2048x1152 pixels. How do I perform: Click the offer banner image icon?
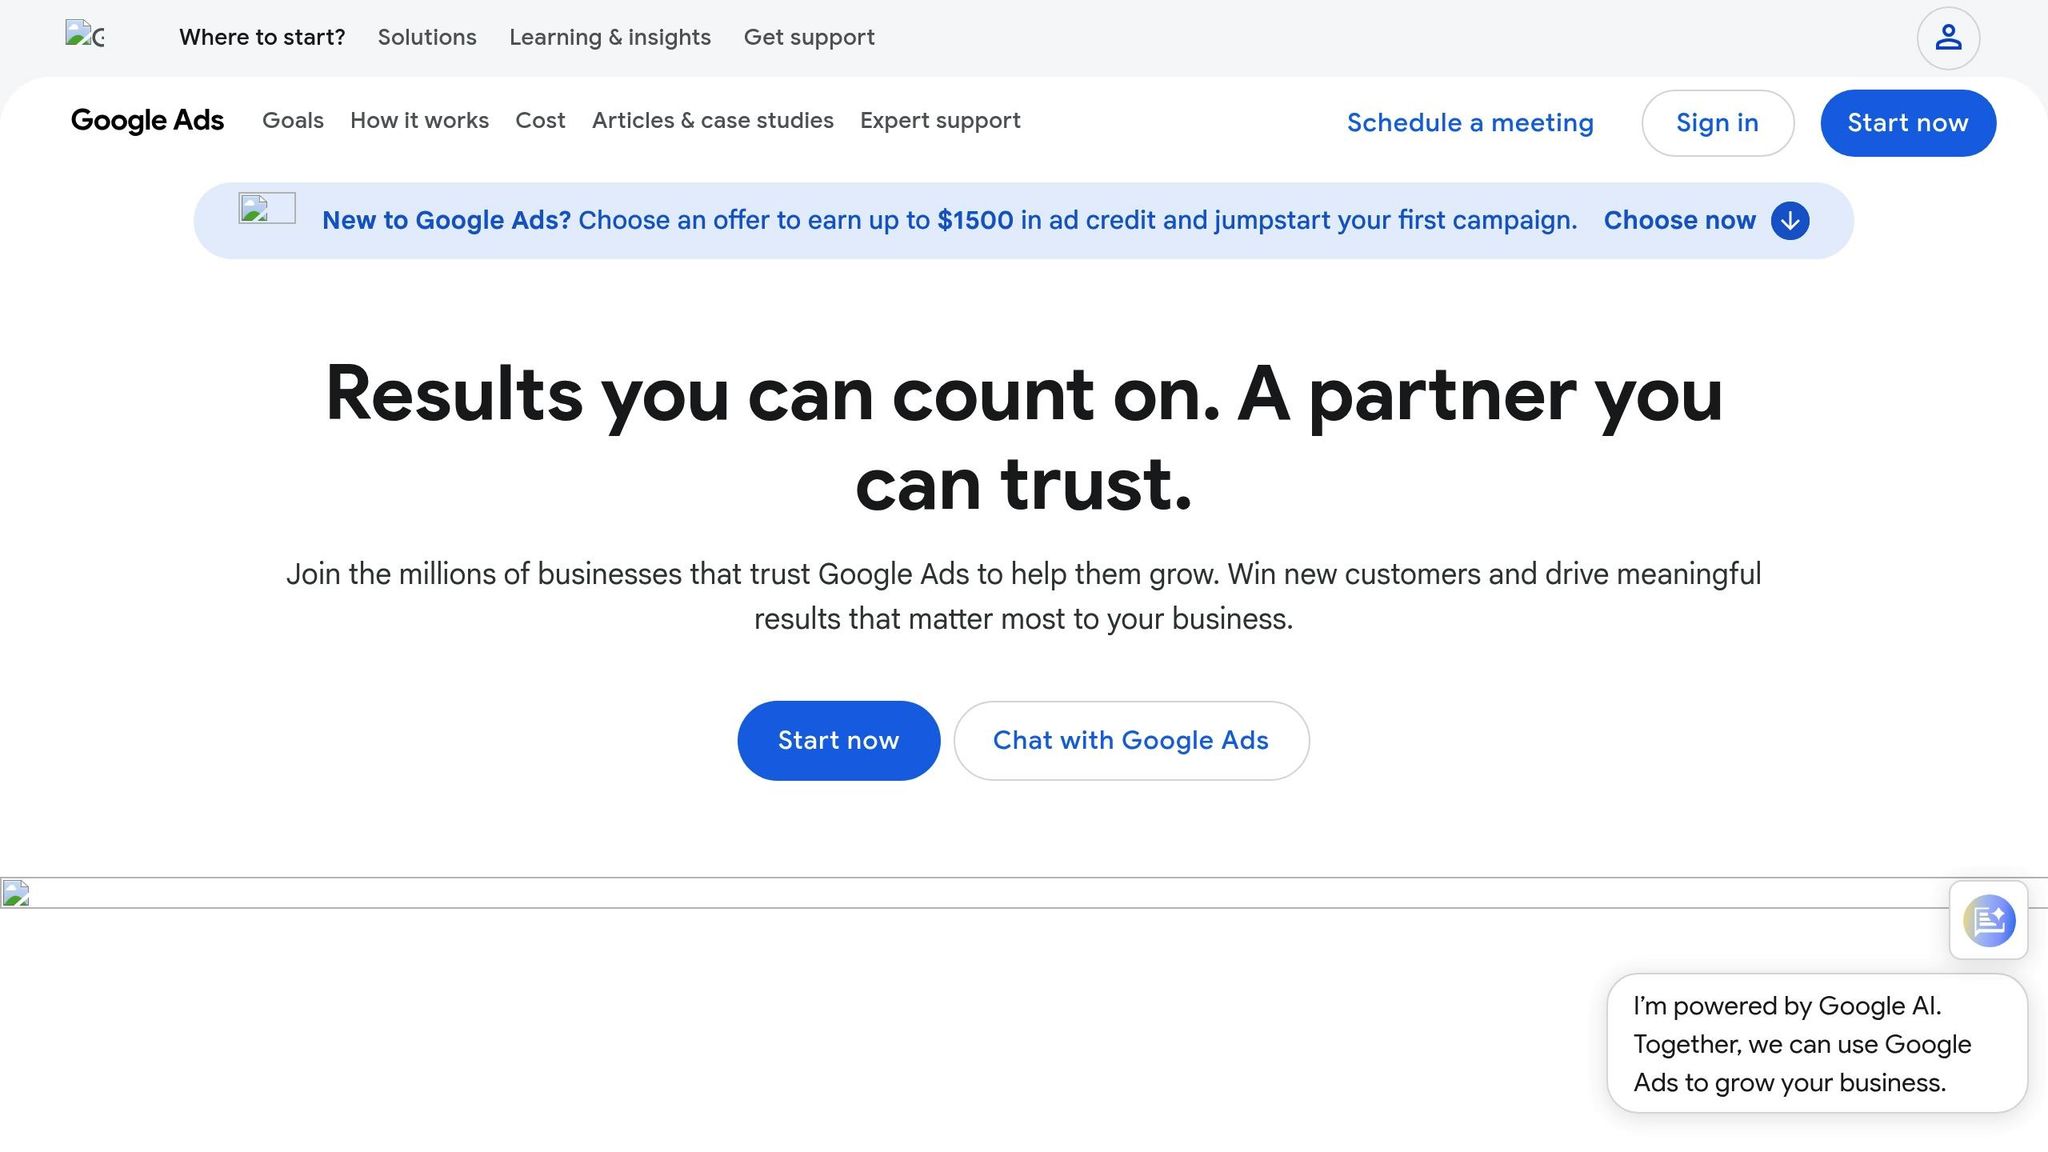coord(266,210)
